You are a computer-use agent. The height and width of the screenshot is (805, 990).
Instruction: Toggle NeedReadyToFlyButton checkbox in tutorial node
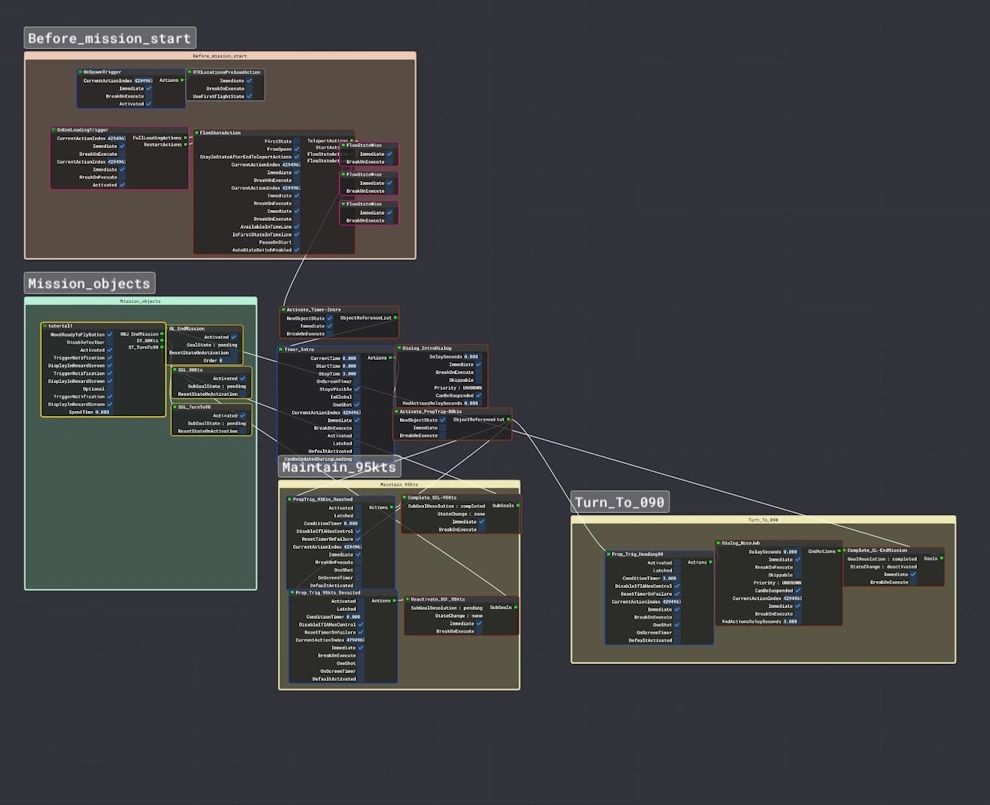pyautogui.click(x=110, y=335)
